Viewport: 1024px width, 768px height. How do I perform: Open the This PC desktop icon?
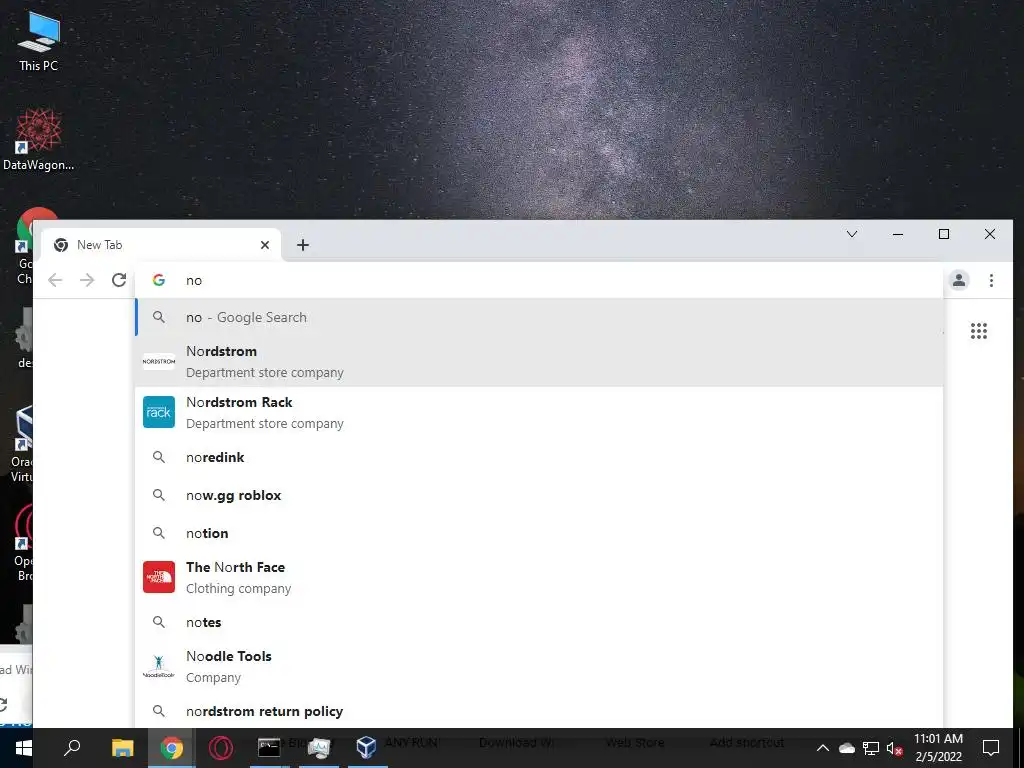pyautogui.click(x=39, y=41)
